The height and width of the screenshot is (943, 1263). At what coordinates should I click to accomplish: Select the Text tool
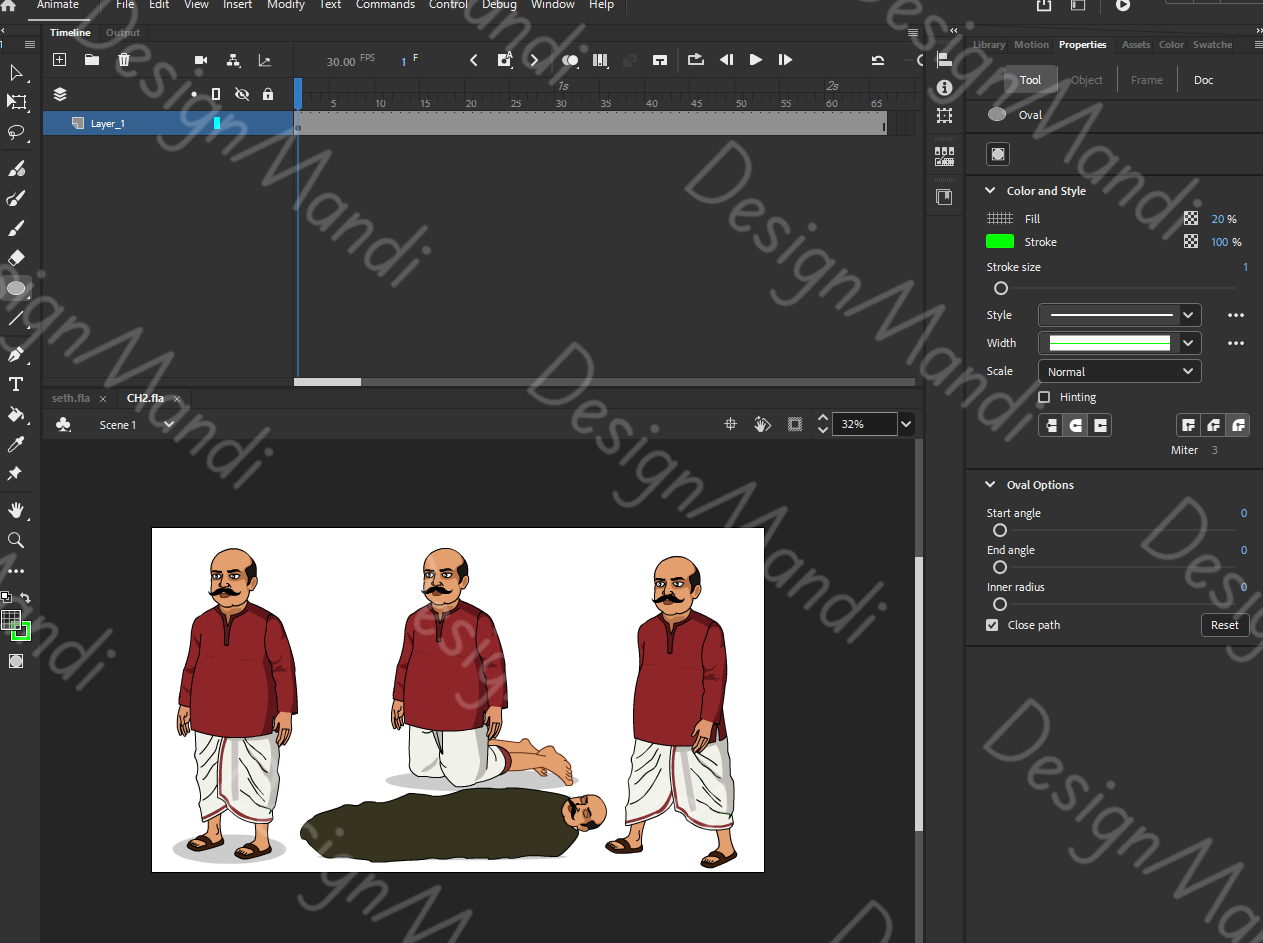pyautogui.click(x=16, y=384)
